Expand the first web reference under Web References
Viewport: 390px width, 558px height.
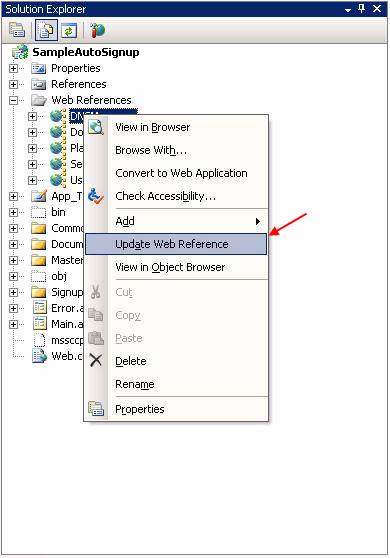32,116
